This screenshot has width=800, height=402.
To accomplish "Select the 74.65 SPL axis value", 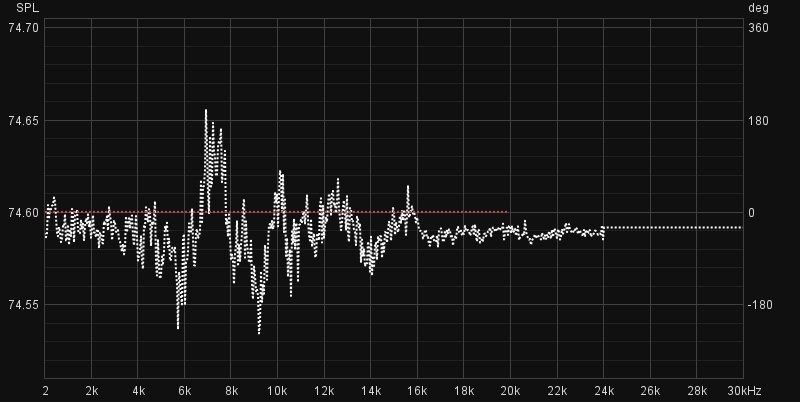I will (x=23, y=121).
